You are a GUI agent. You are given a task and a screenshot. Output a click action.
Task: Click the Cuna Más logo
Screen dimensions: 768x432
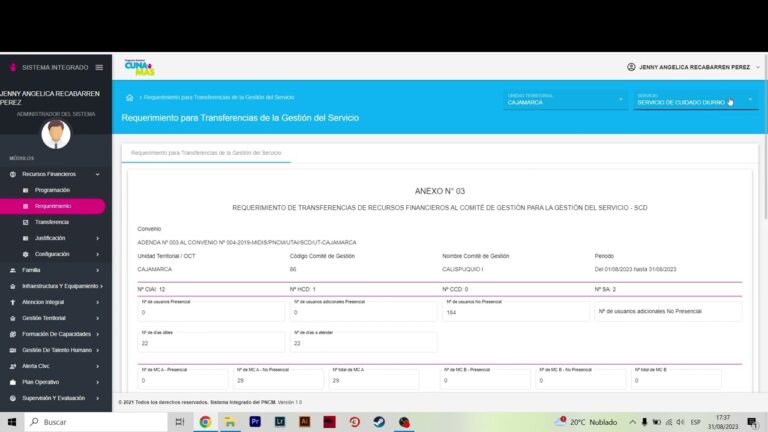[x=139, y=68]
